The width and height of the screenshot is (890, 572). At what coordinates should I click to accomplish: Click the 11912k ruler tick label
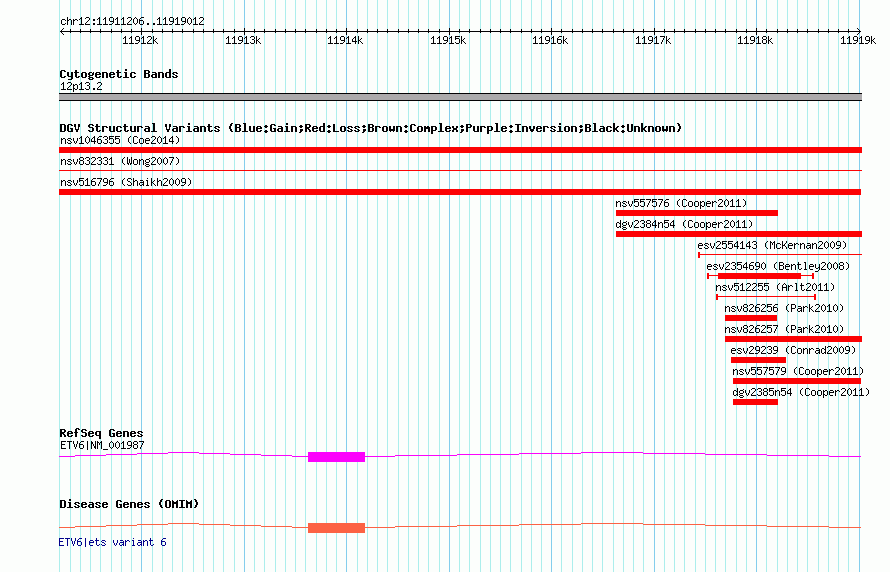[x=140, y=40]
